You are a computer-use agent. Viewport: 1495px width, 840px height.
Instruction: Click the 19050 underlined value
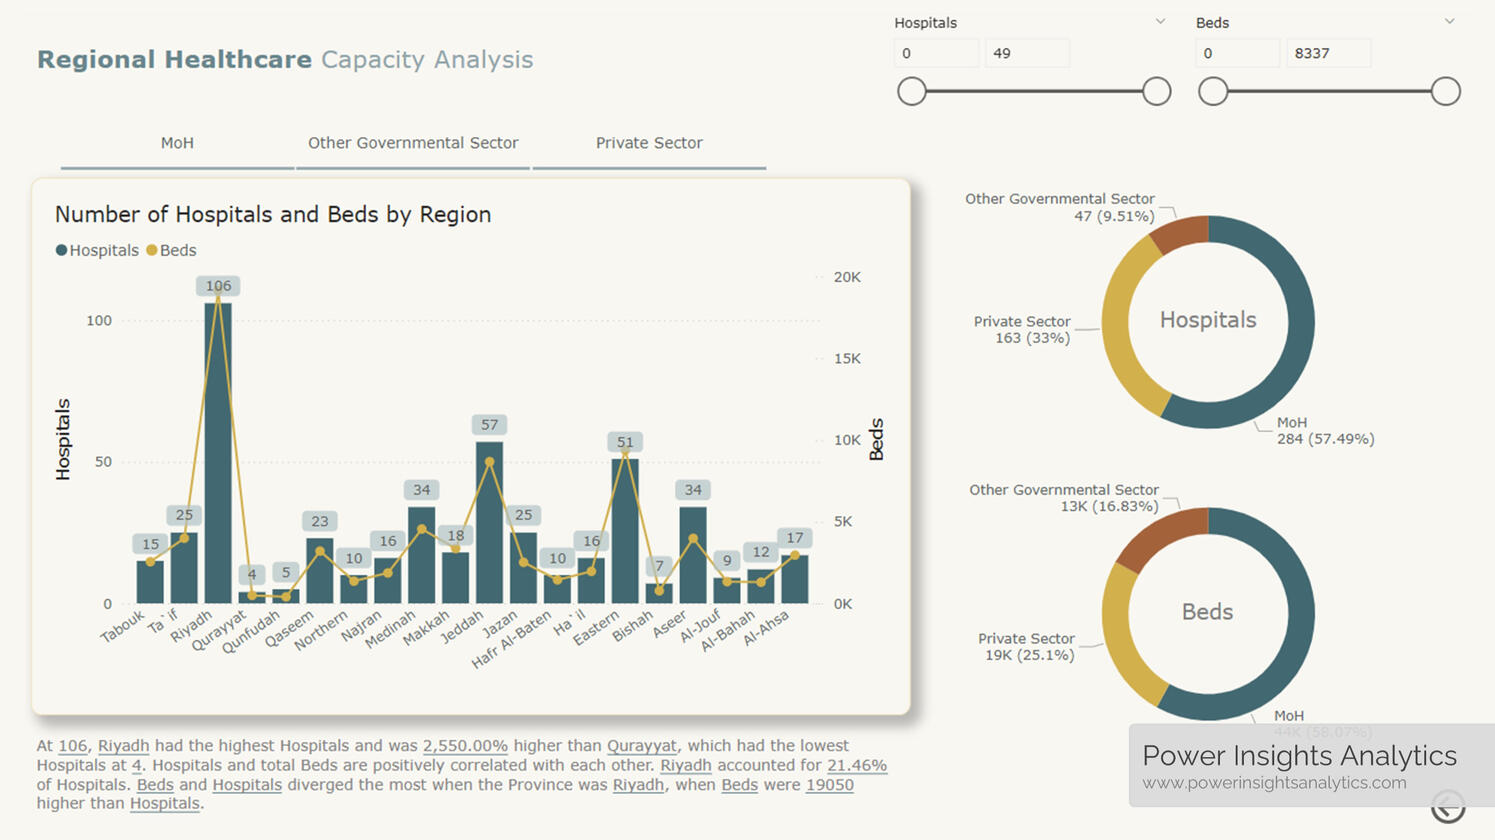click(829, 784)
